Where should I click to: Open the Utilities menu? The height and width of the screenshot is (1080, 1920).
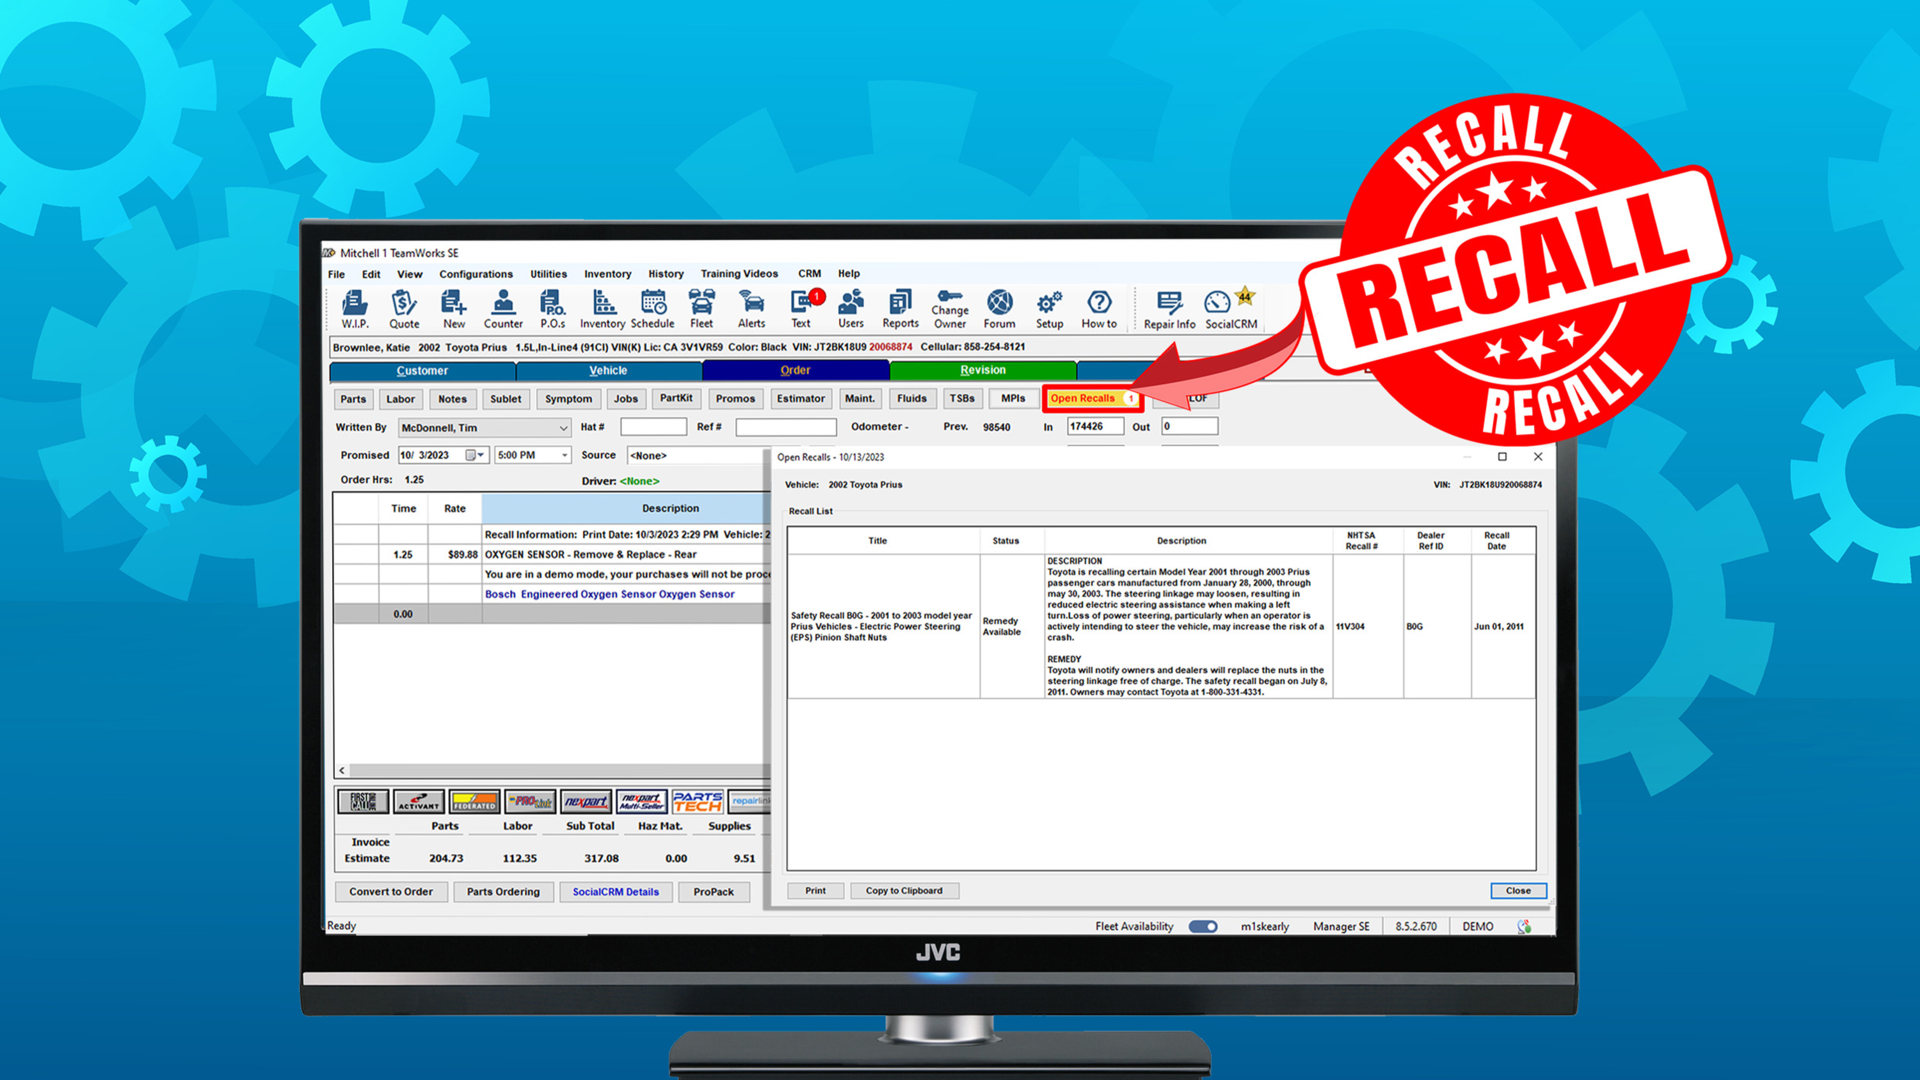(x=548, y=274)
